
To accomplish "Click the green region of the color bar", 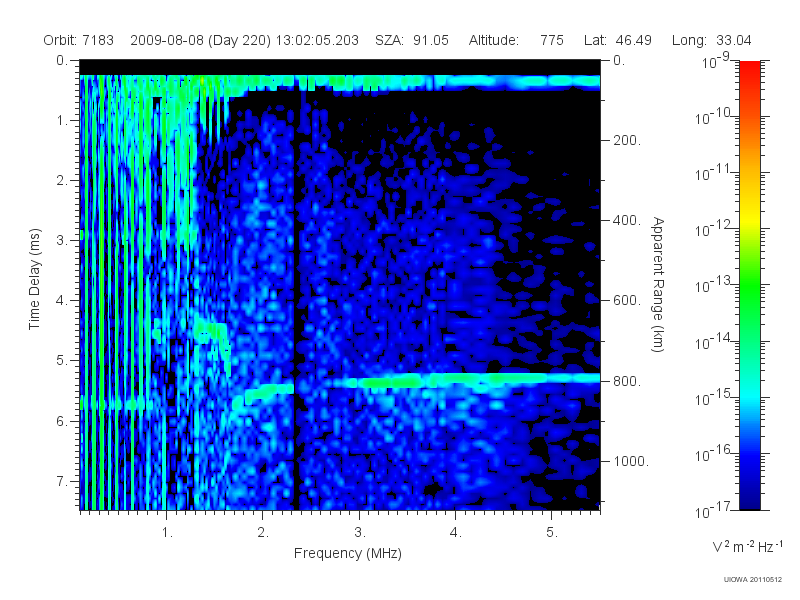I will click(749, 293).
